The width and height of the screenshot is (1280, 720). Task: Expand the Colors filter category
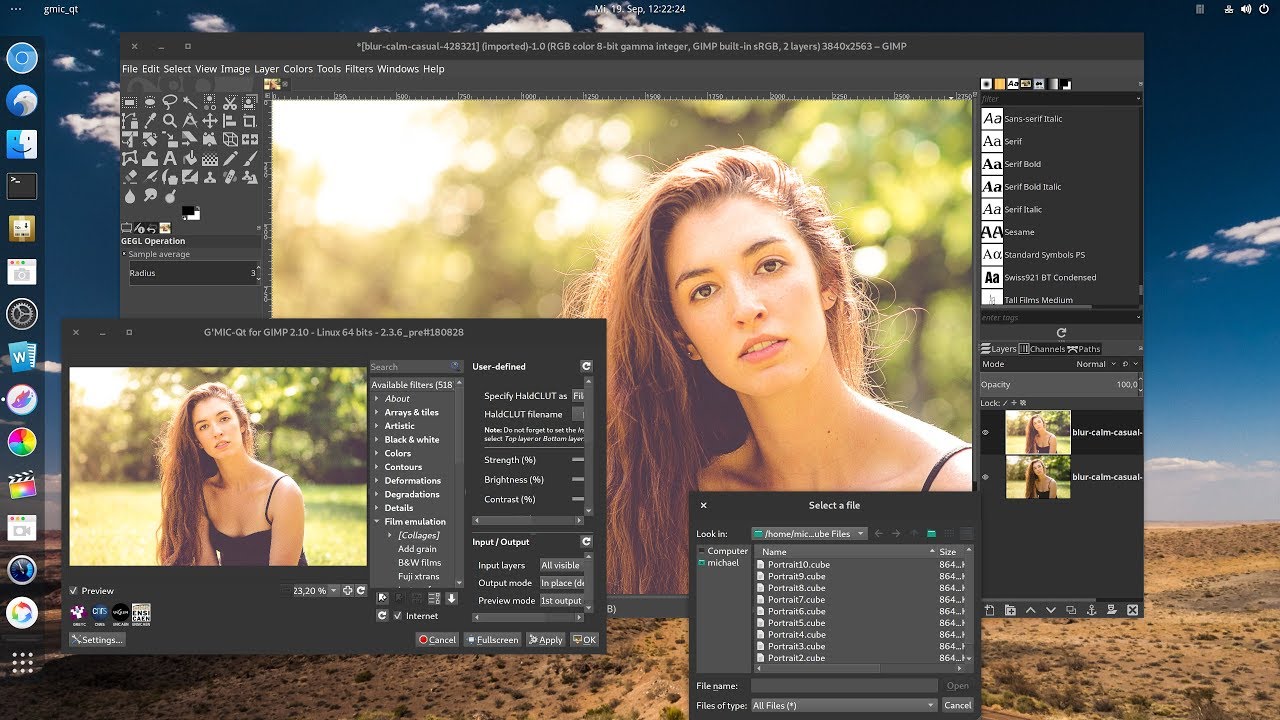pyautogui.click(x=377, y=453)
